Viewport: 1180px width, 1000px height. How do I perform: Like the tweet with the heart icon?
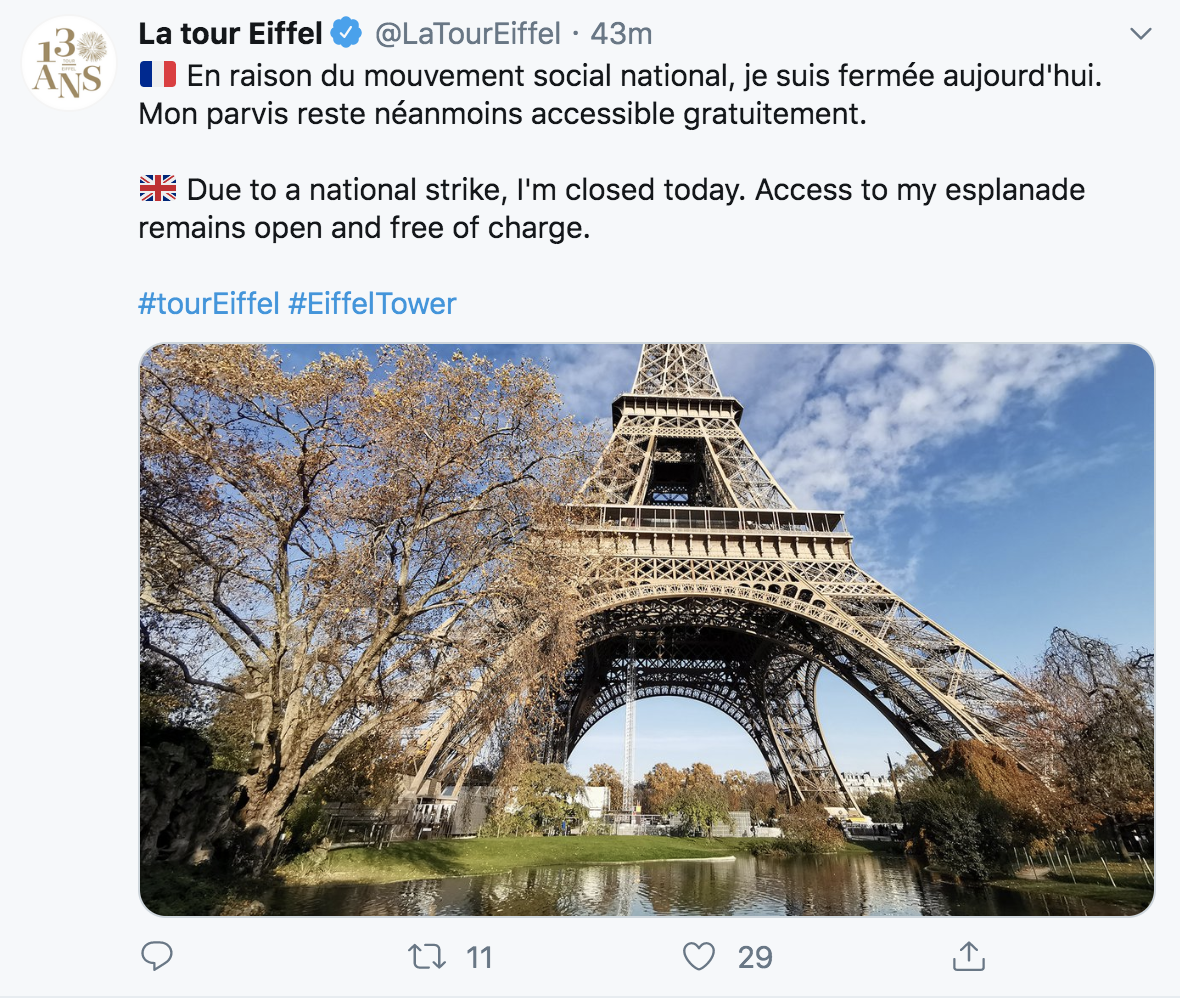coord(698,957)
